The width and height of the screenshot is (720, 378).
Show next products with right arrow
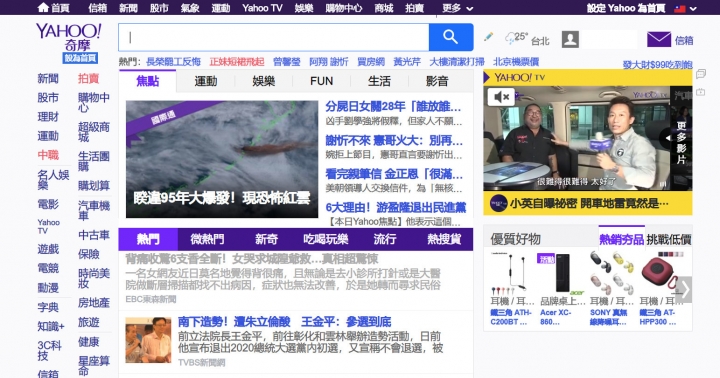tap(684, 289)
